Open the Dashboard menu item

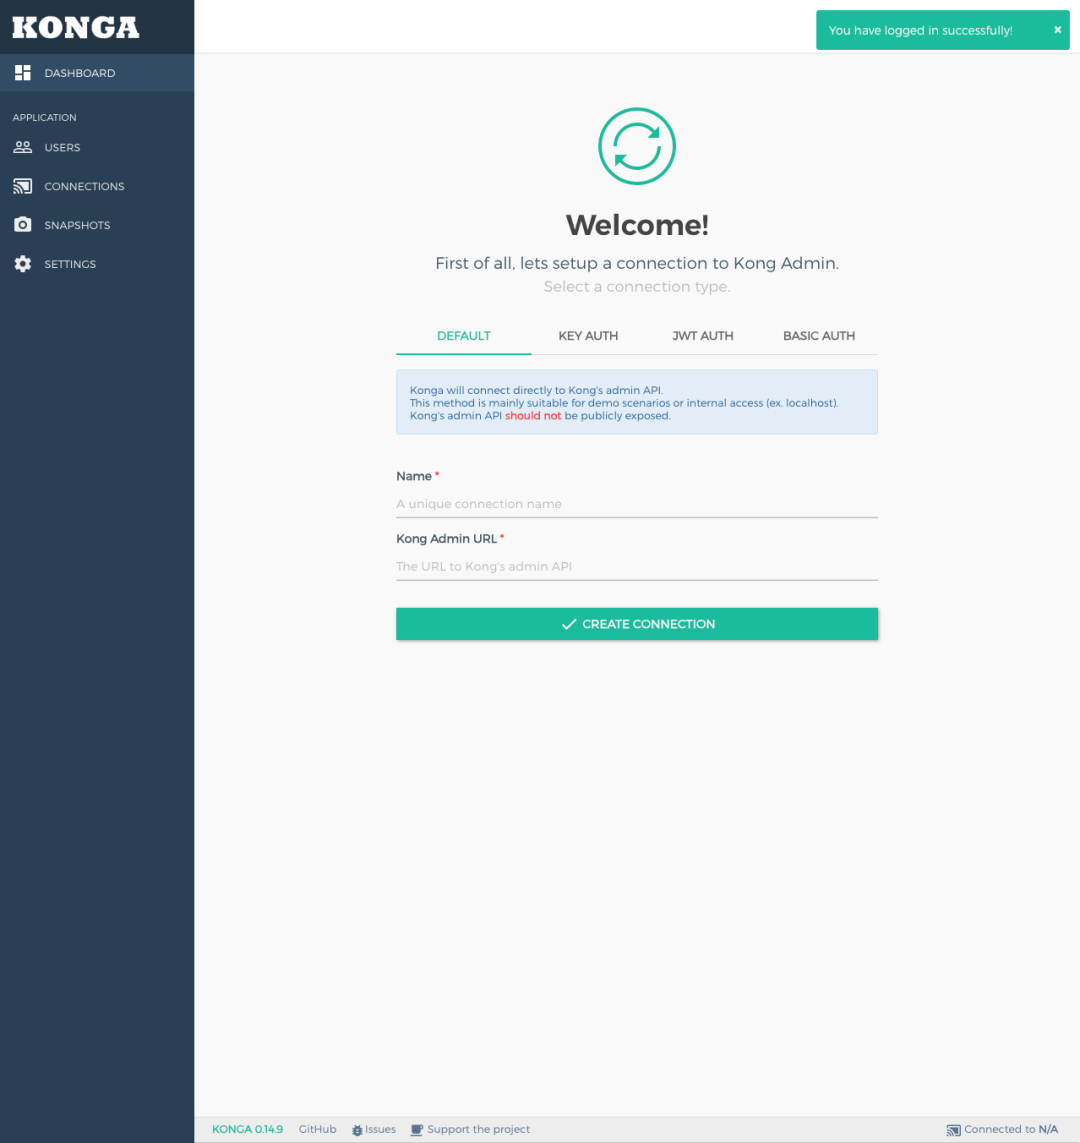(x=97, y=73)
